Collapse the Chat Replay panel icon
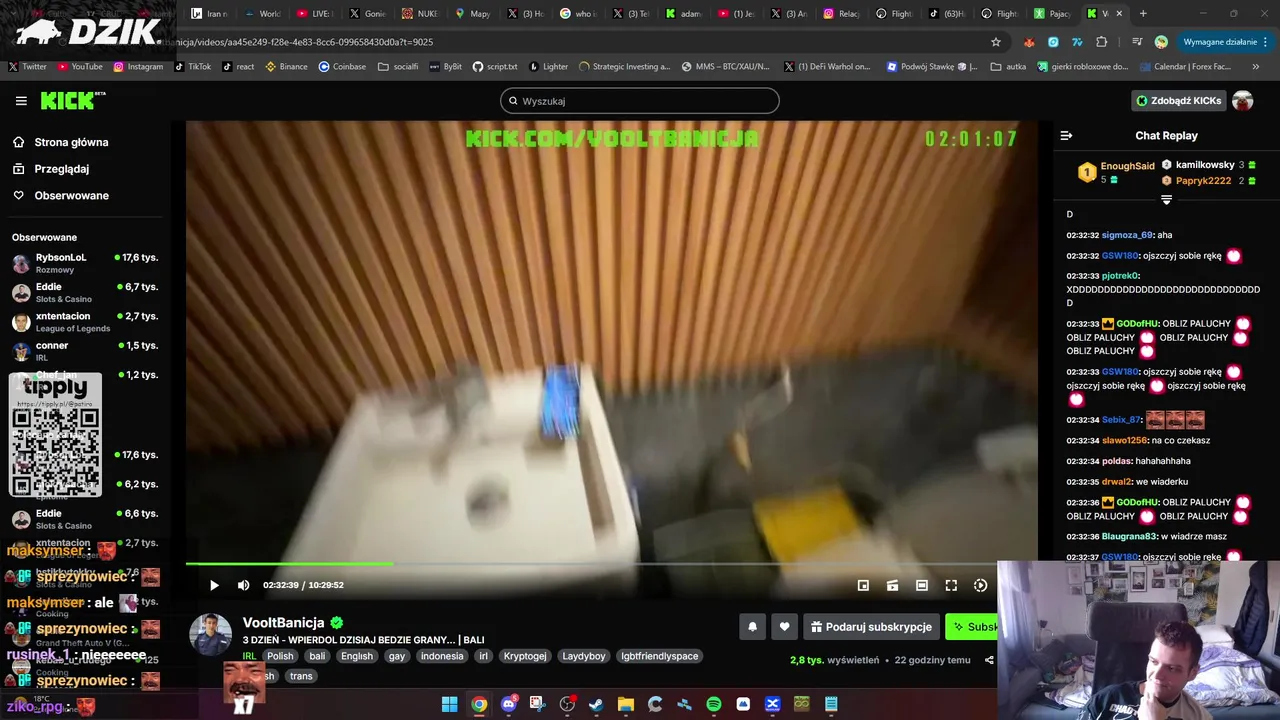 point(1066,135)
